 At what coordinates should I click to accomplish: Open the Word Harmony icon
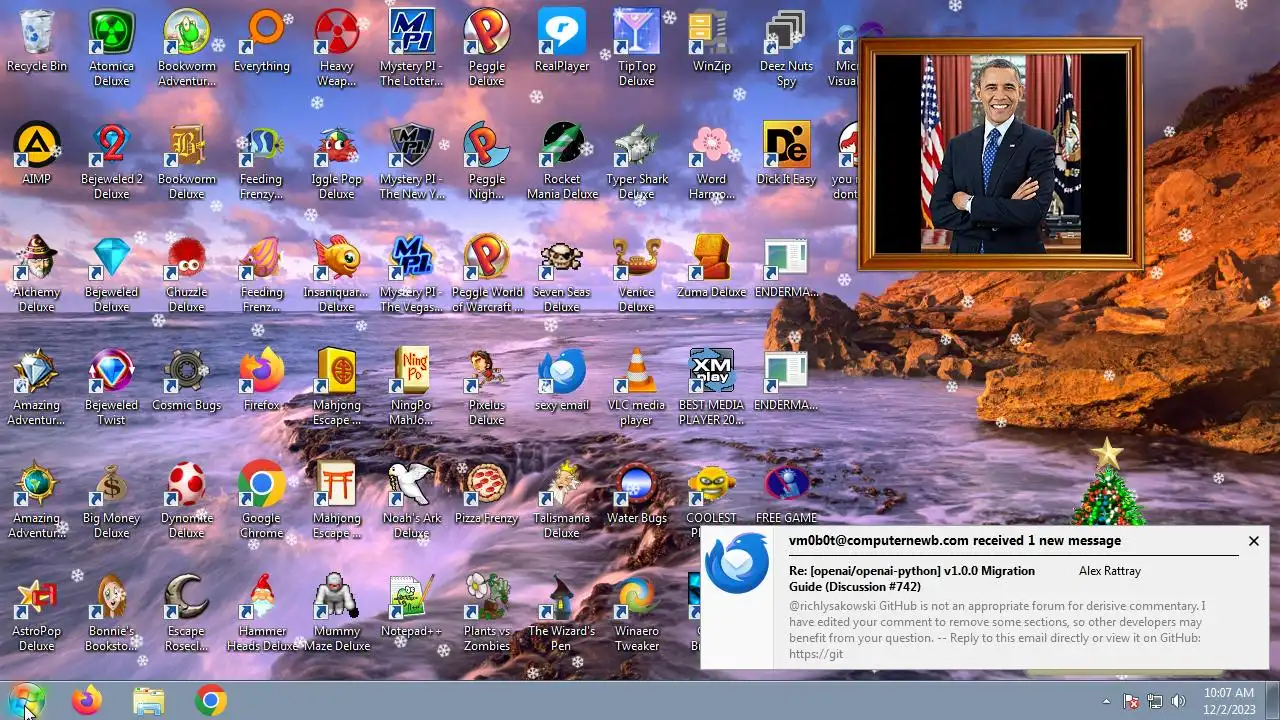pos(712,161)
